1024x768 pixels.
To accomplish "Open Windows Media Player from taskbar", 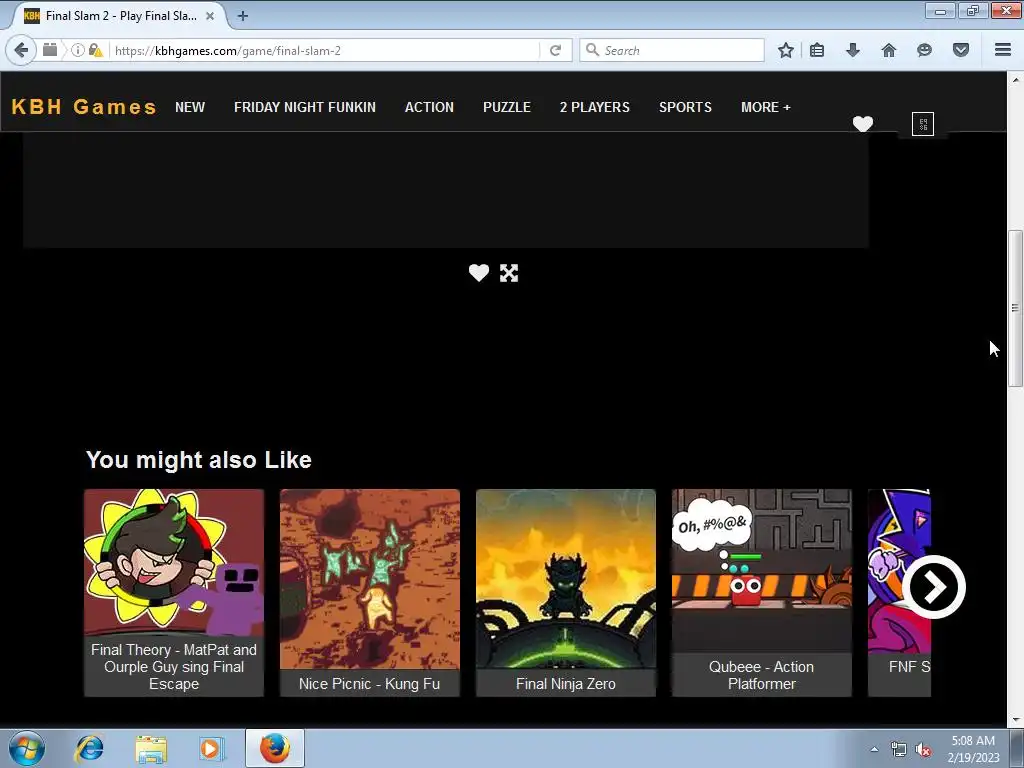I will pyautogui.click(x=212, y=748).
